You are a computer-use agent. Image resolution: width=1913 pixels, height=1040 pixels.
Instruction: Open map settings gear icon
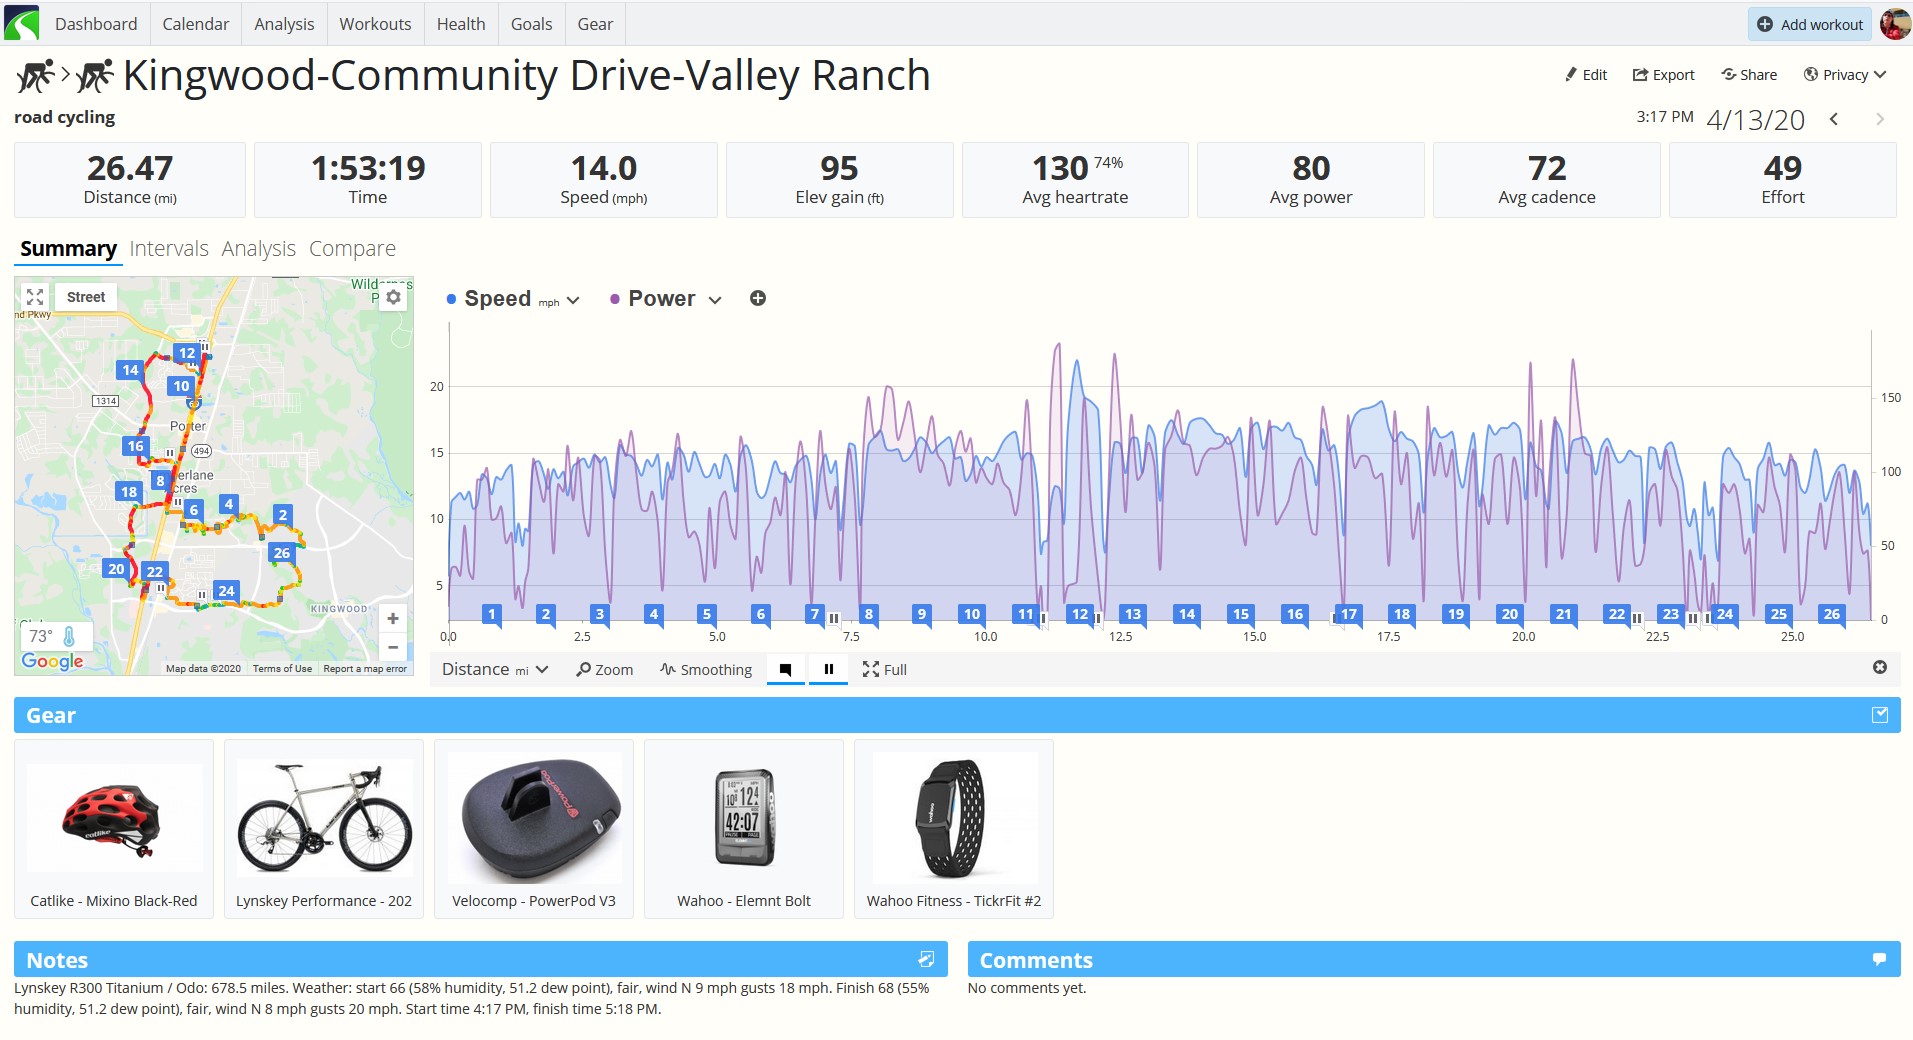(x=394, y=297)
